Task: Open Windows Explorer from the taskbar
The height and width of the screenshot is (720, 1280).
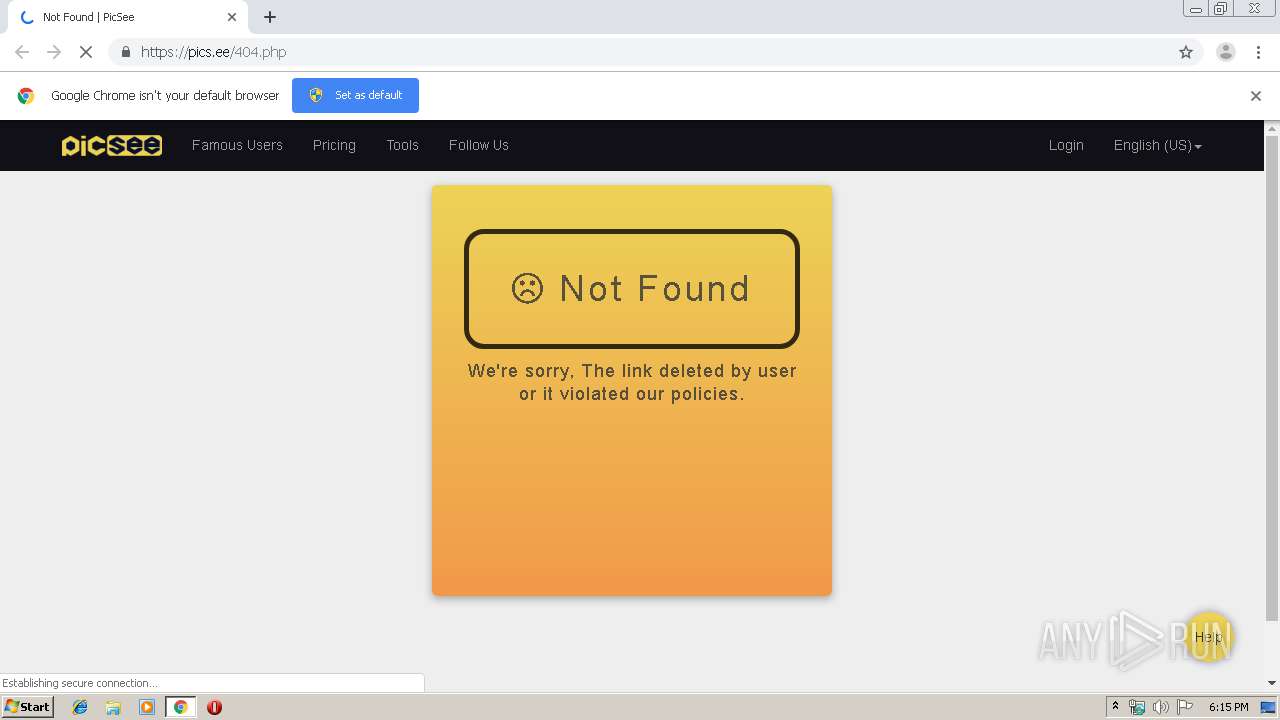Action: tap(113, 707)
